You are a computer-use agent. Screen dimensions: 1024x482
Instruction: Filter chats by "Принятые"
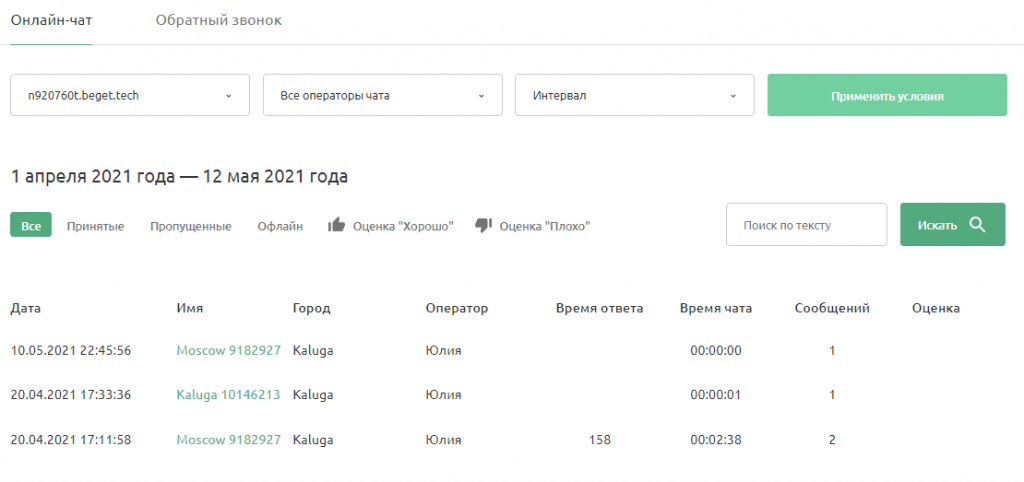[x=95, y=226]
